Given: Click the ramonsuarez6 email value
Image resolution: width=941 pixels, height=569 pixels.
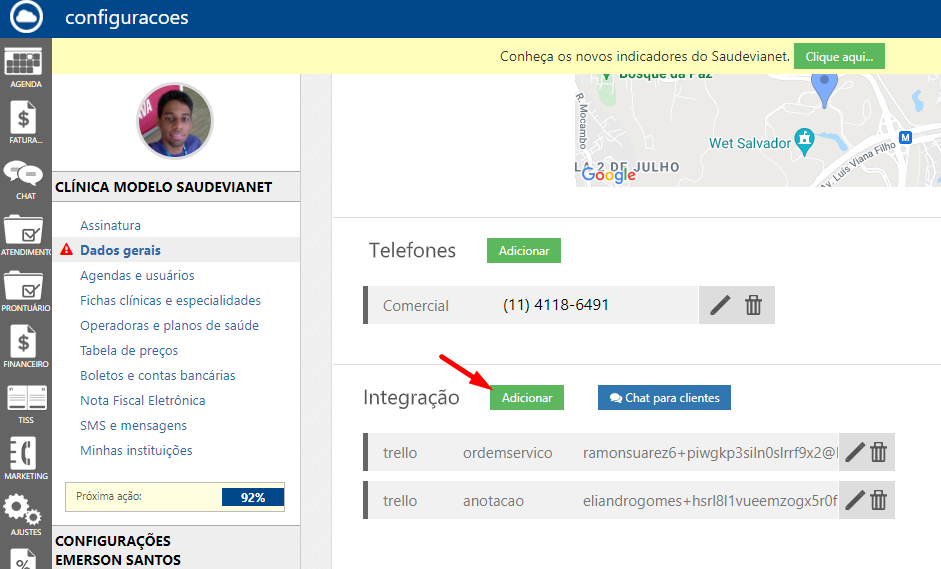Looking at the screenshot, I should point(710,453).
